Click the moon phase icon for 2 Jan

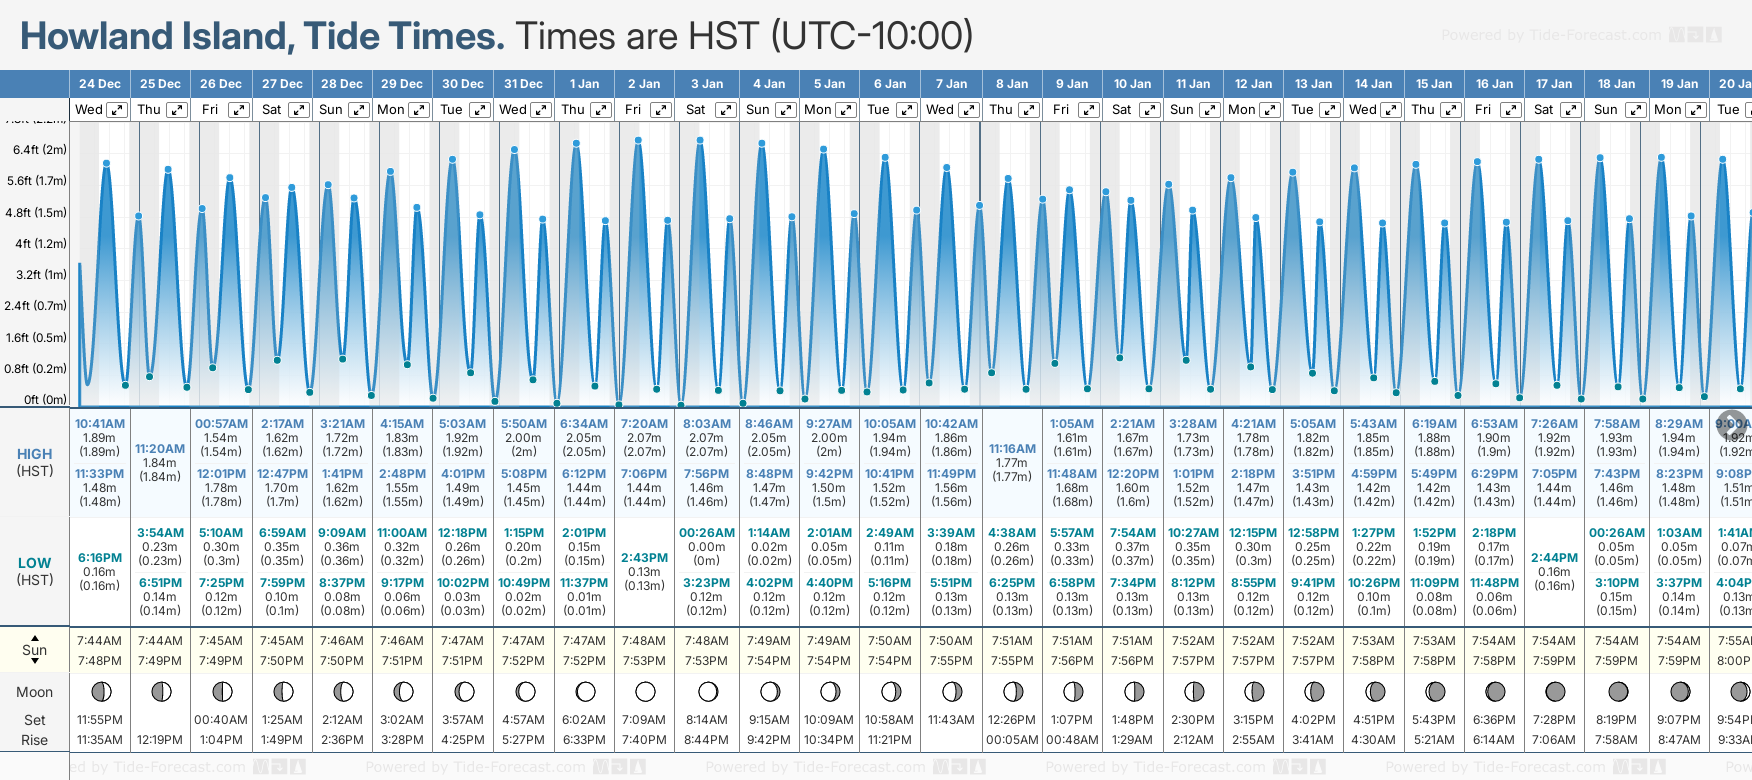(x=645, y=691)
